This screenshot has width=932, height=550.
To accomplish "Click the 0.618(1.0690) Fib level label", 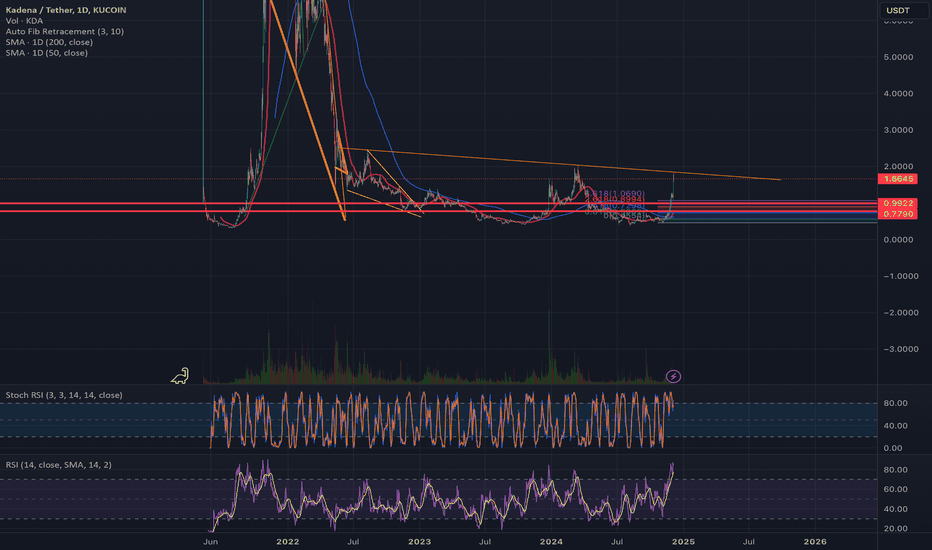I will point(615,194).
